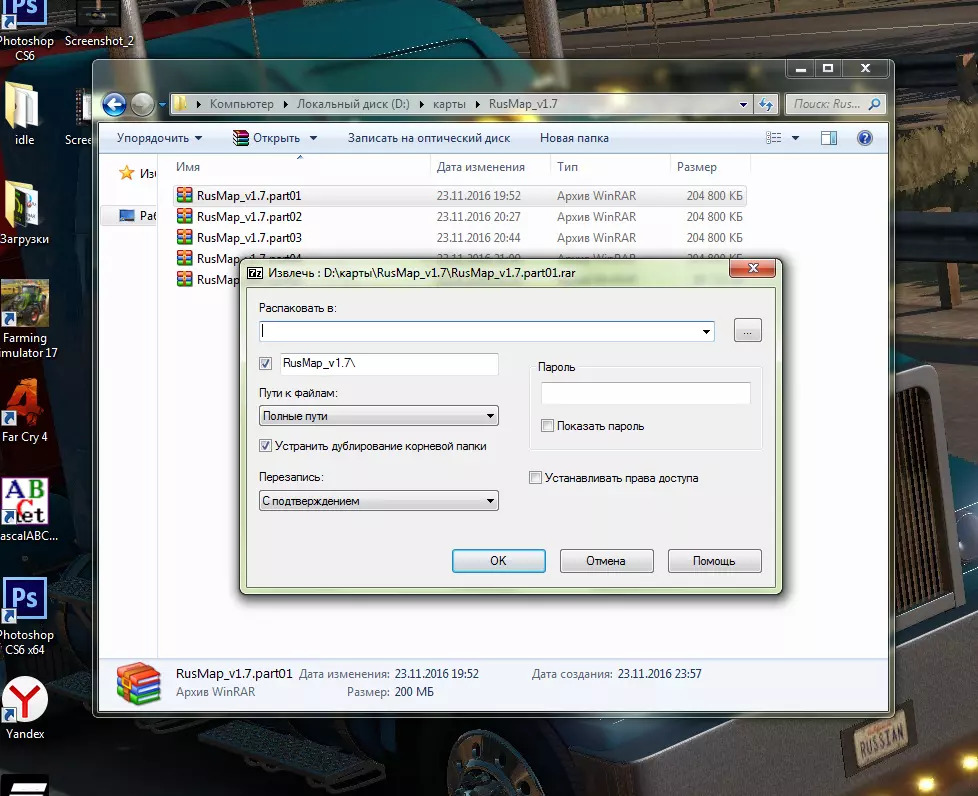Click the Отмена button
This screenshot has height=796, width=978.
point(606,561)
